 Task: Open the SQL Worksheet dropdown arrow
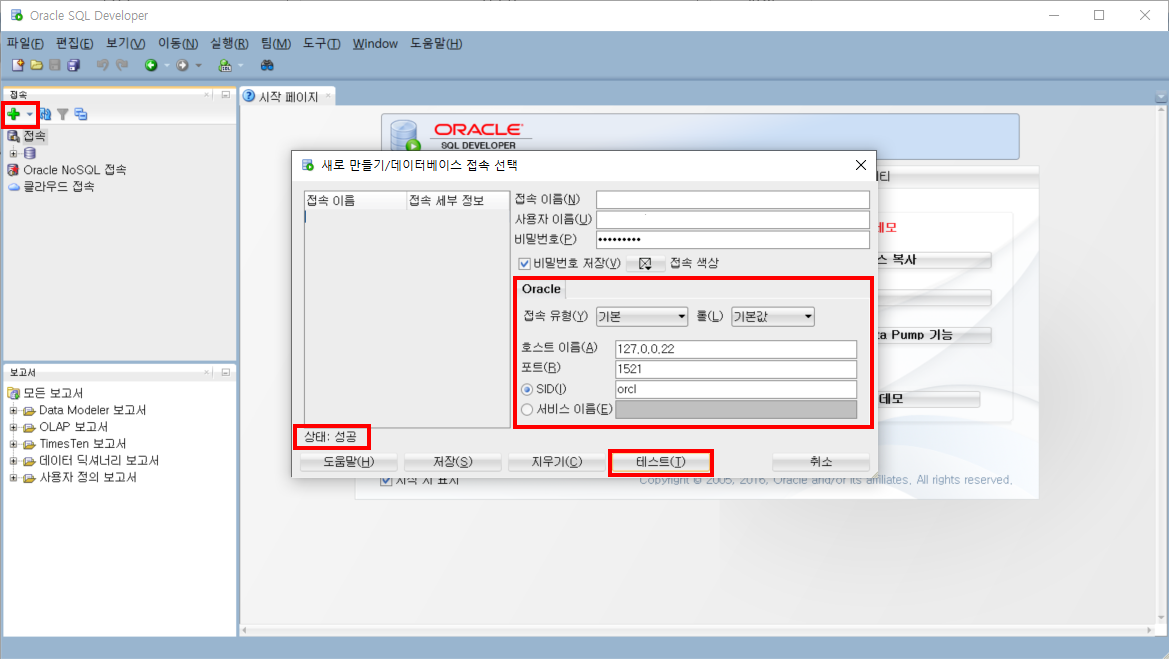[x=240, y=66]
